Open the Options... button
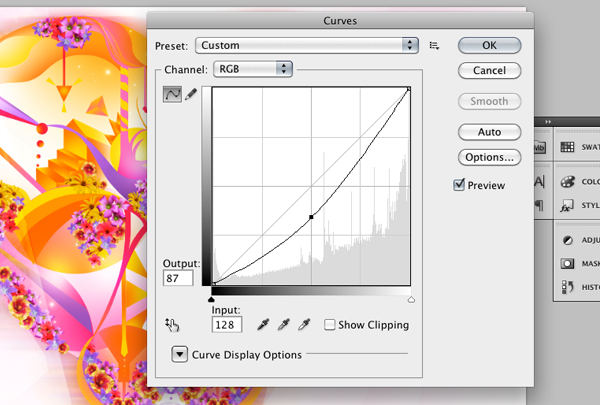 pyautogui.click(x=489, y=157)
